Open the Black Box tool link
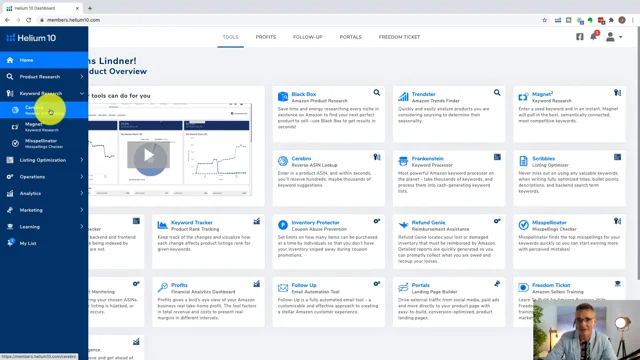The image size is (640, 360). (x=303, y=94)
